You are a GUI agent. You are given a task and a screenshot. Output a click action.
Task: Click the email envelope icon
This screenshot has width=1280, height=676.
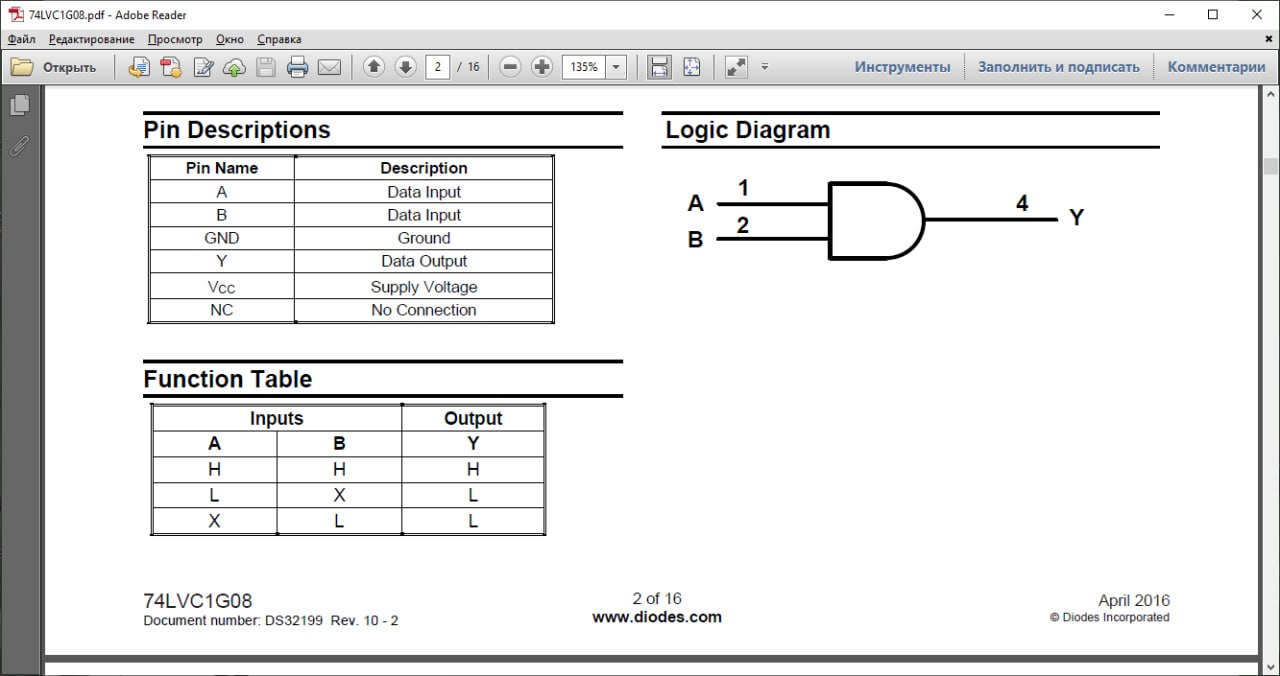point(329,67)
